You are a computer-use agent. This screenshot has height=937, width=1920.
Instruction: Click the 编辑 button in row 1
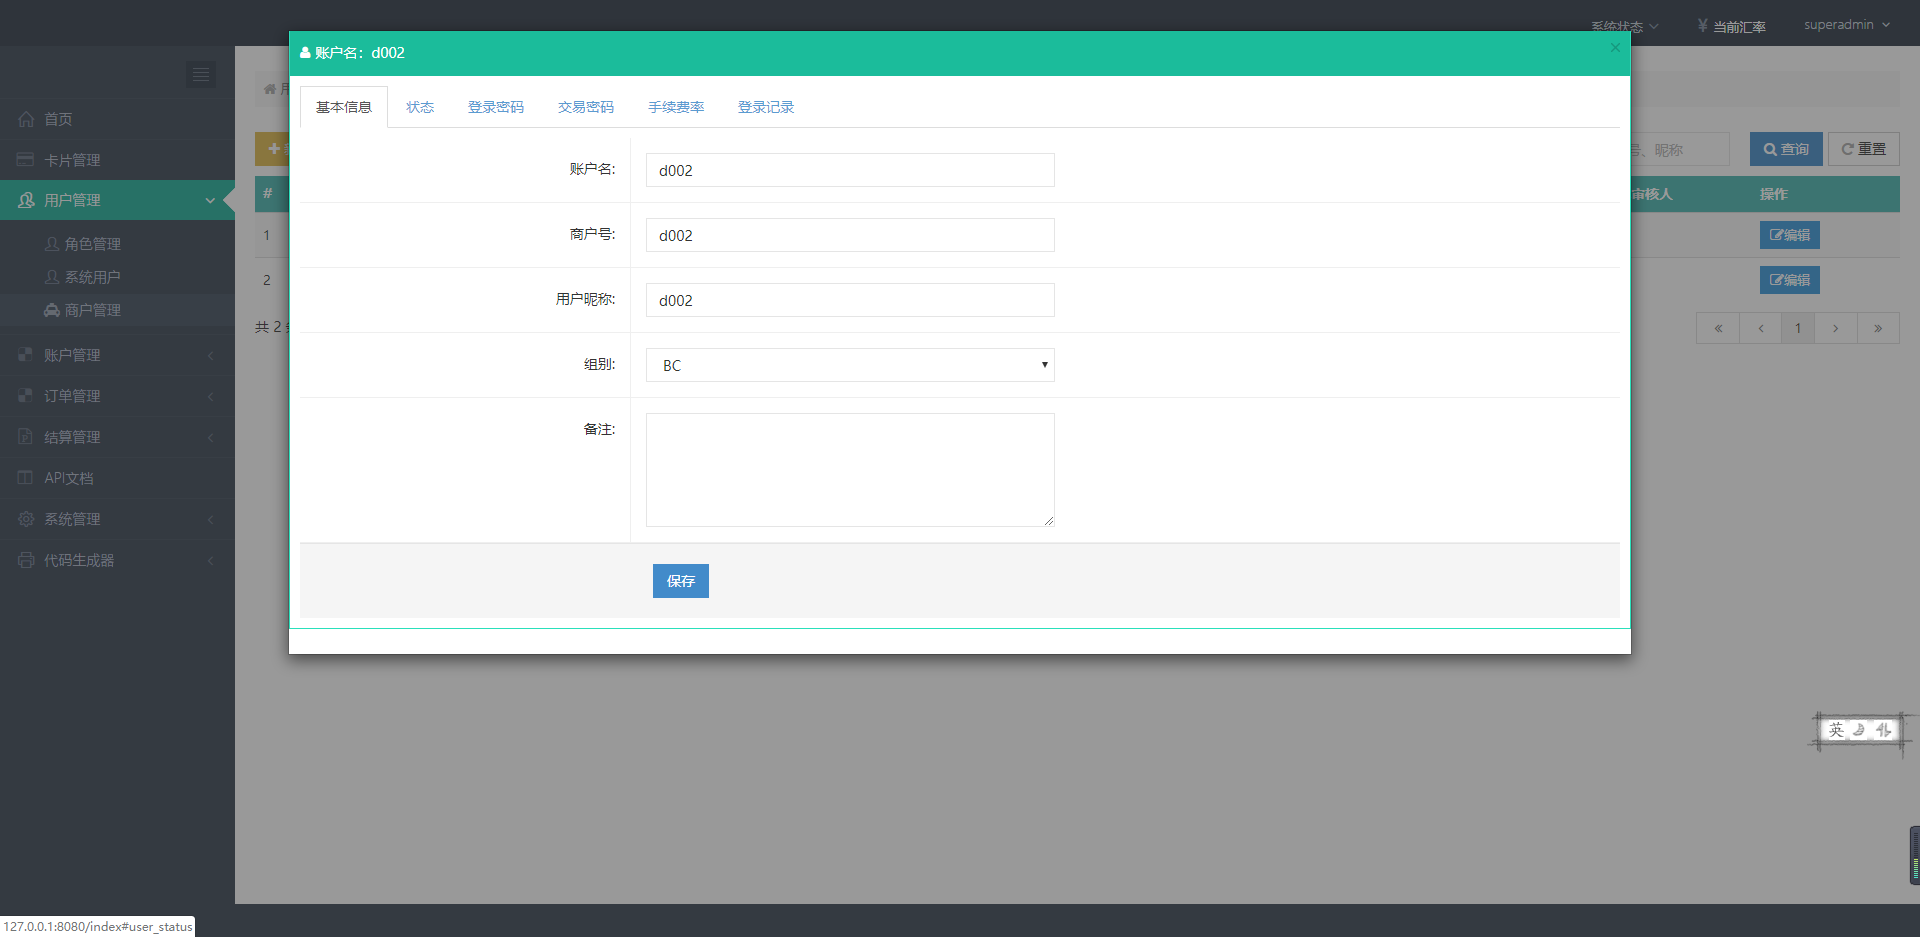1790,235
